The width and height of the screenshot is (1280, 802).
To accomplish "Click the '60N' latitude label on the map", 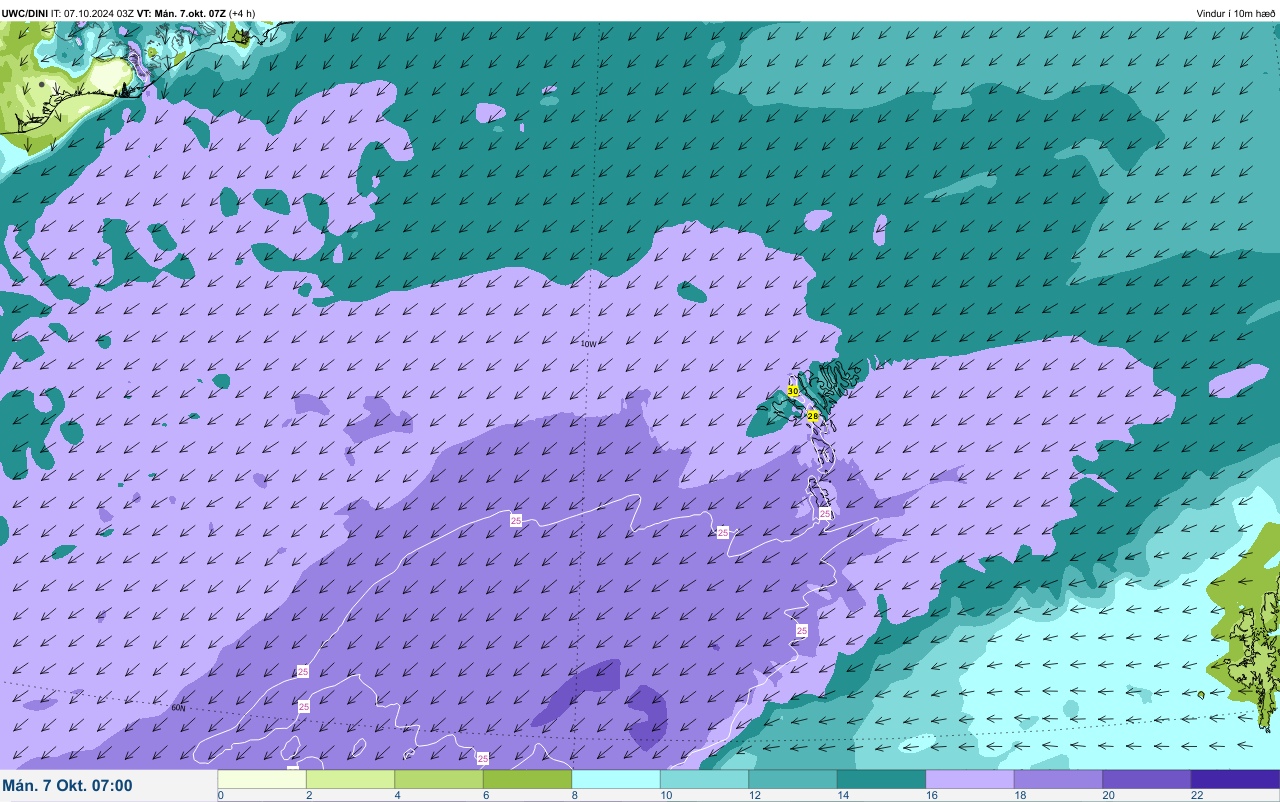I will (178, 708).
